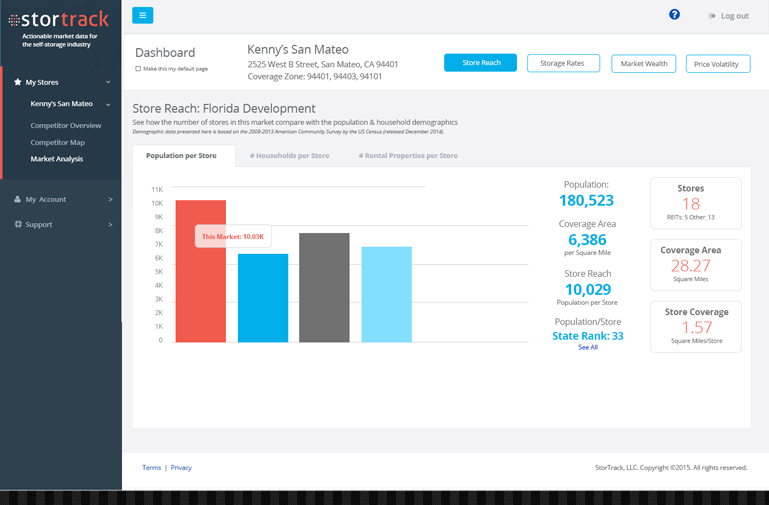Open the help question mark icon
The image size is (769, 505).
(x=674, y=15)
